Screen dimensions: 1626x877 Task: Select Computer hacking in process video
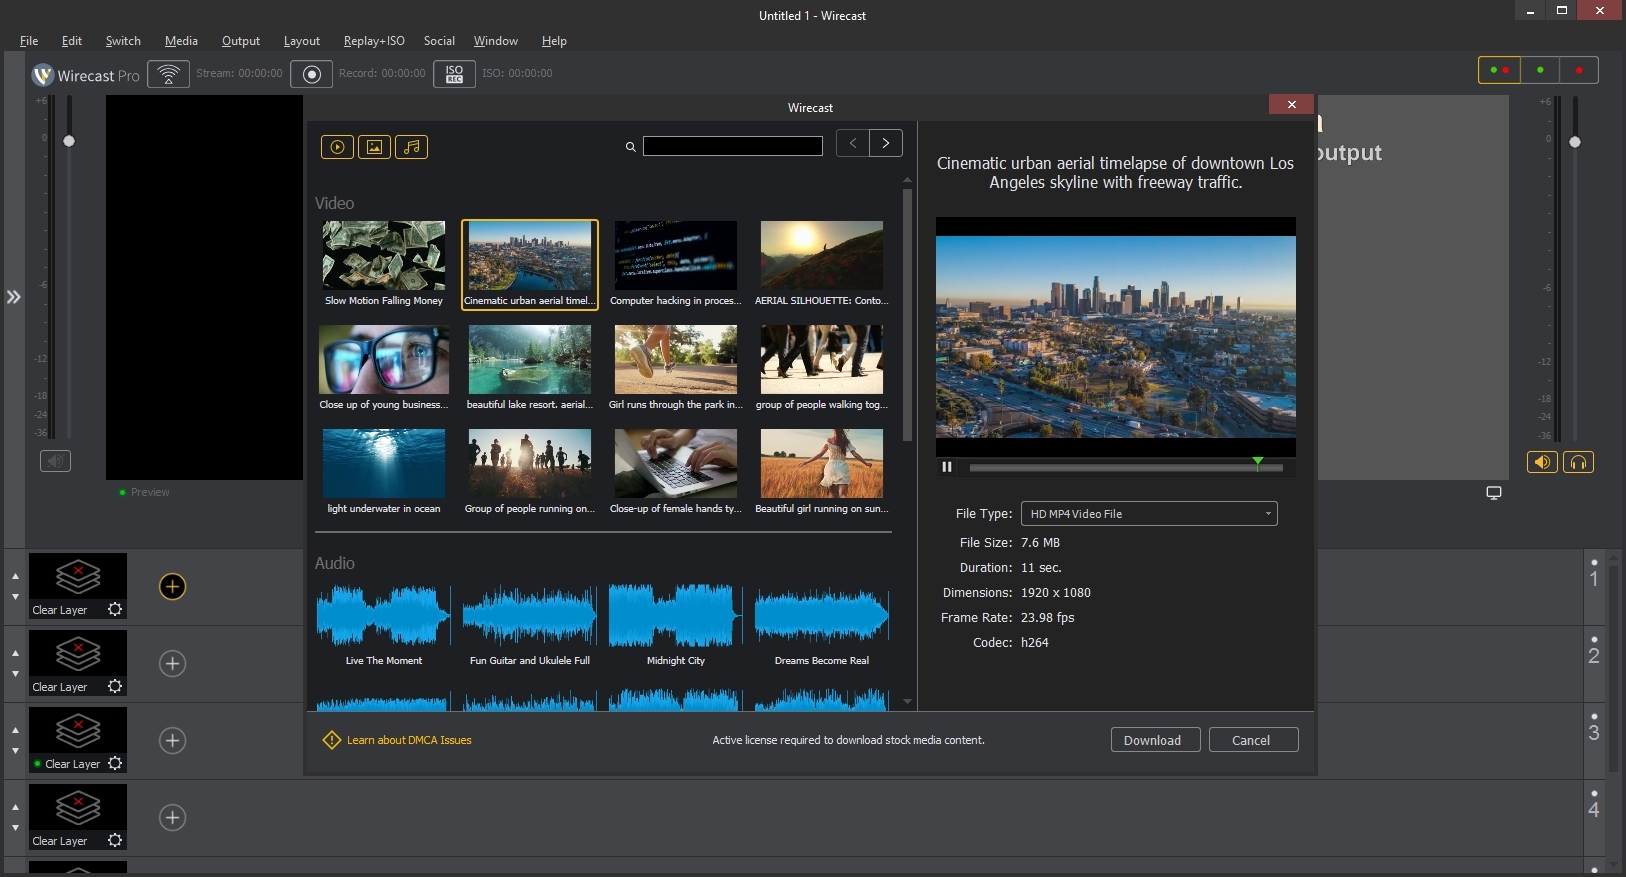tap(676, 264)
